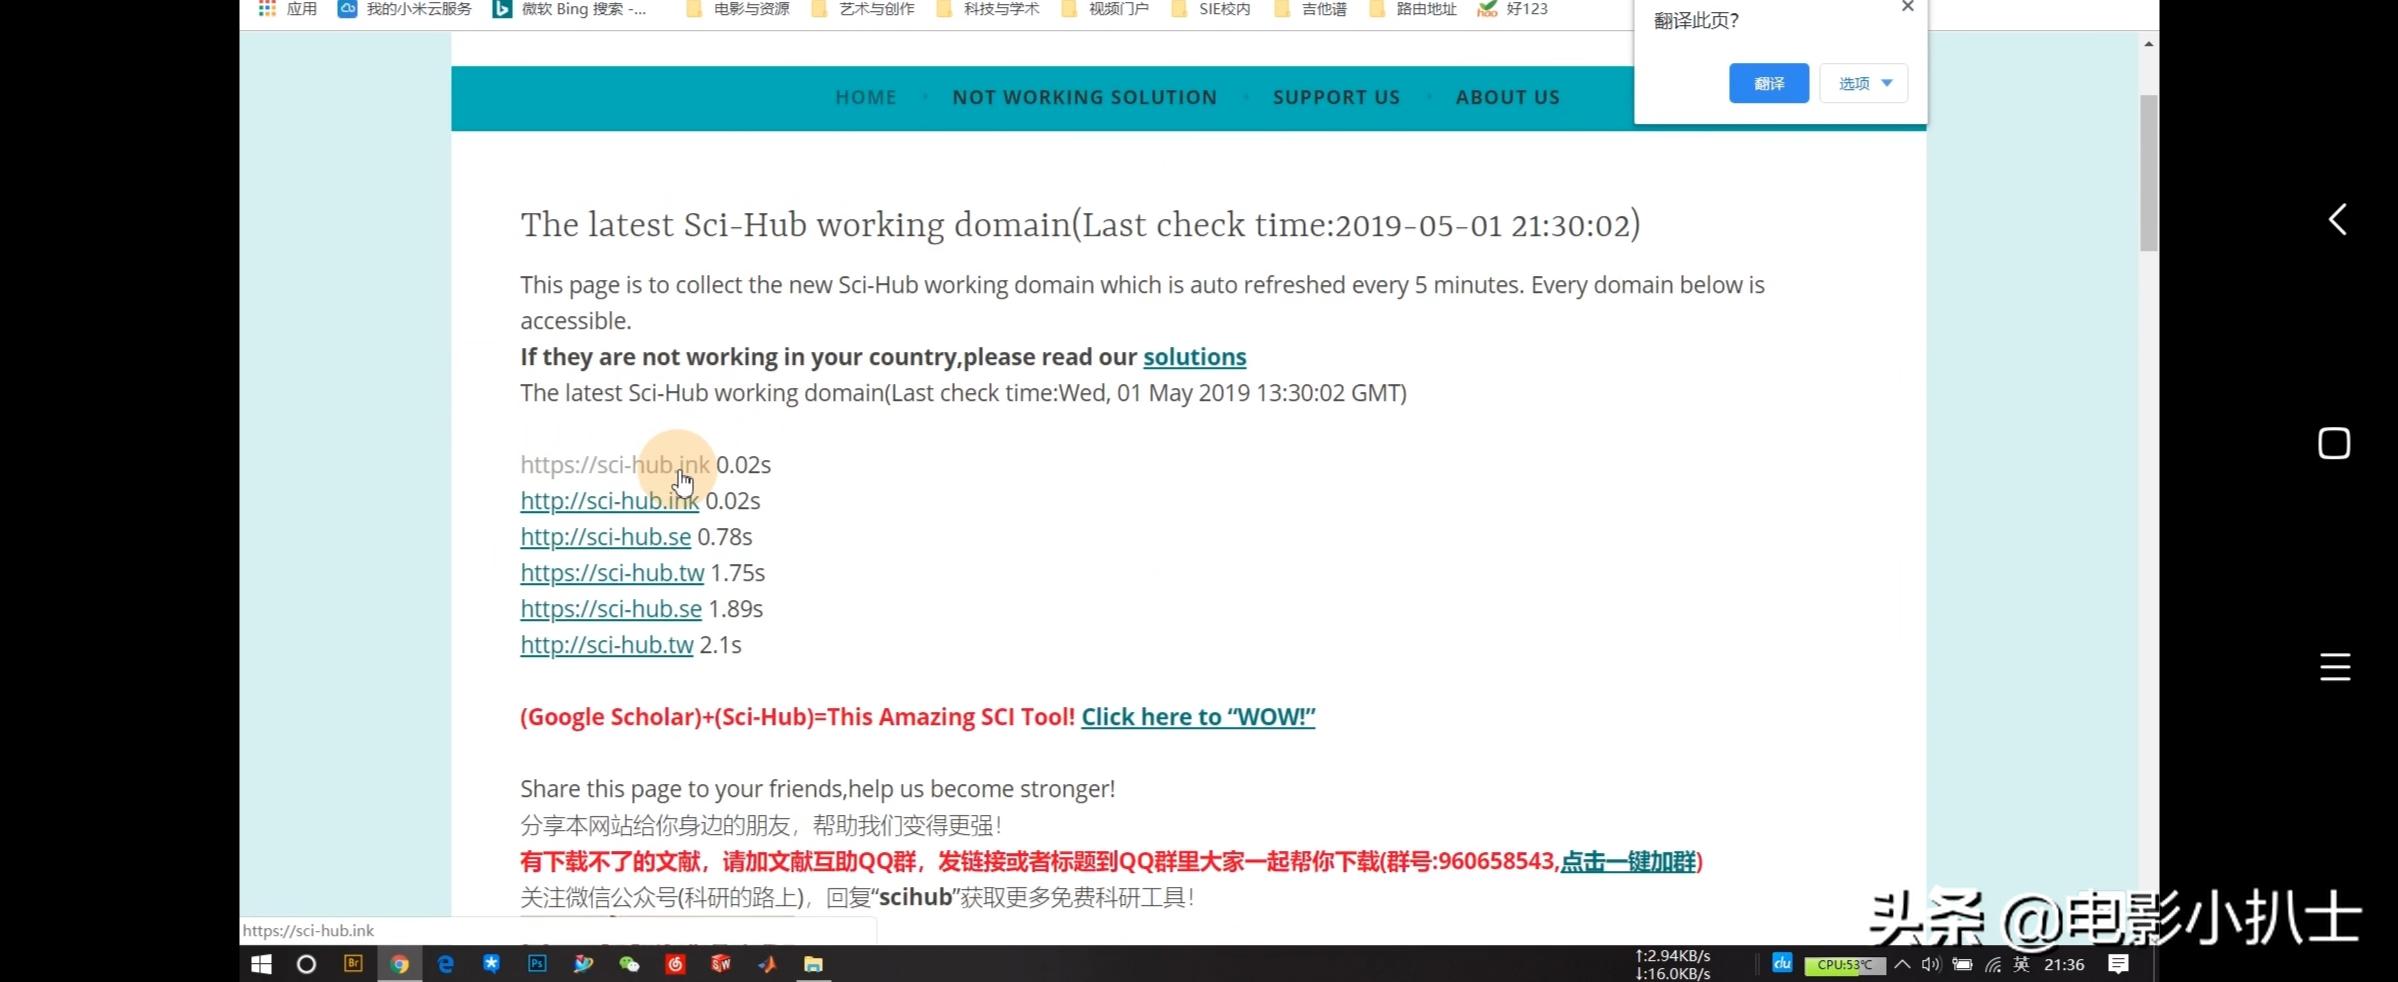The height and width of the screenshot is (982, 2398).
Task: Open the 电影与资源 bookmark folder
Action: point(738,9)
